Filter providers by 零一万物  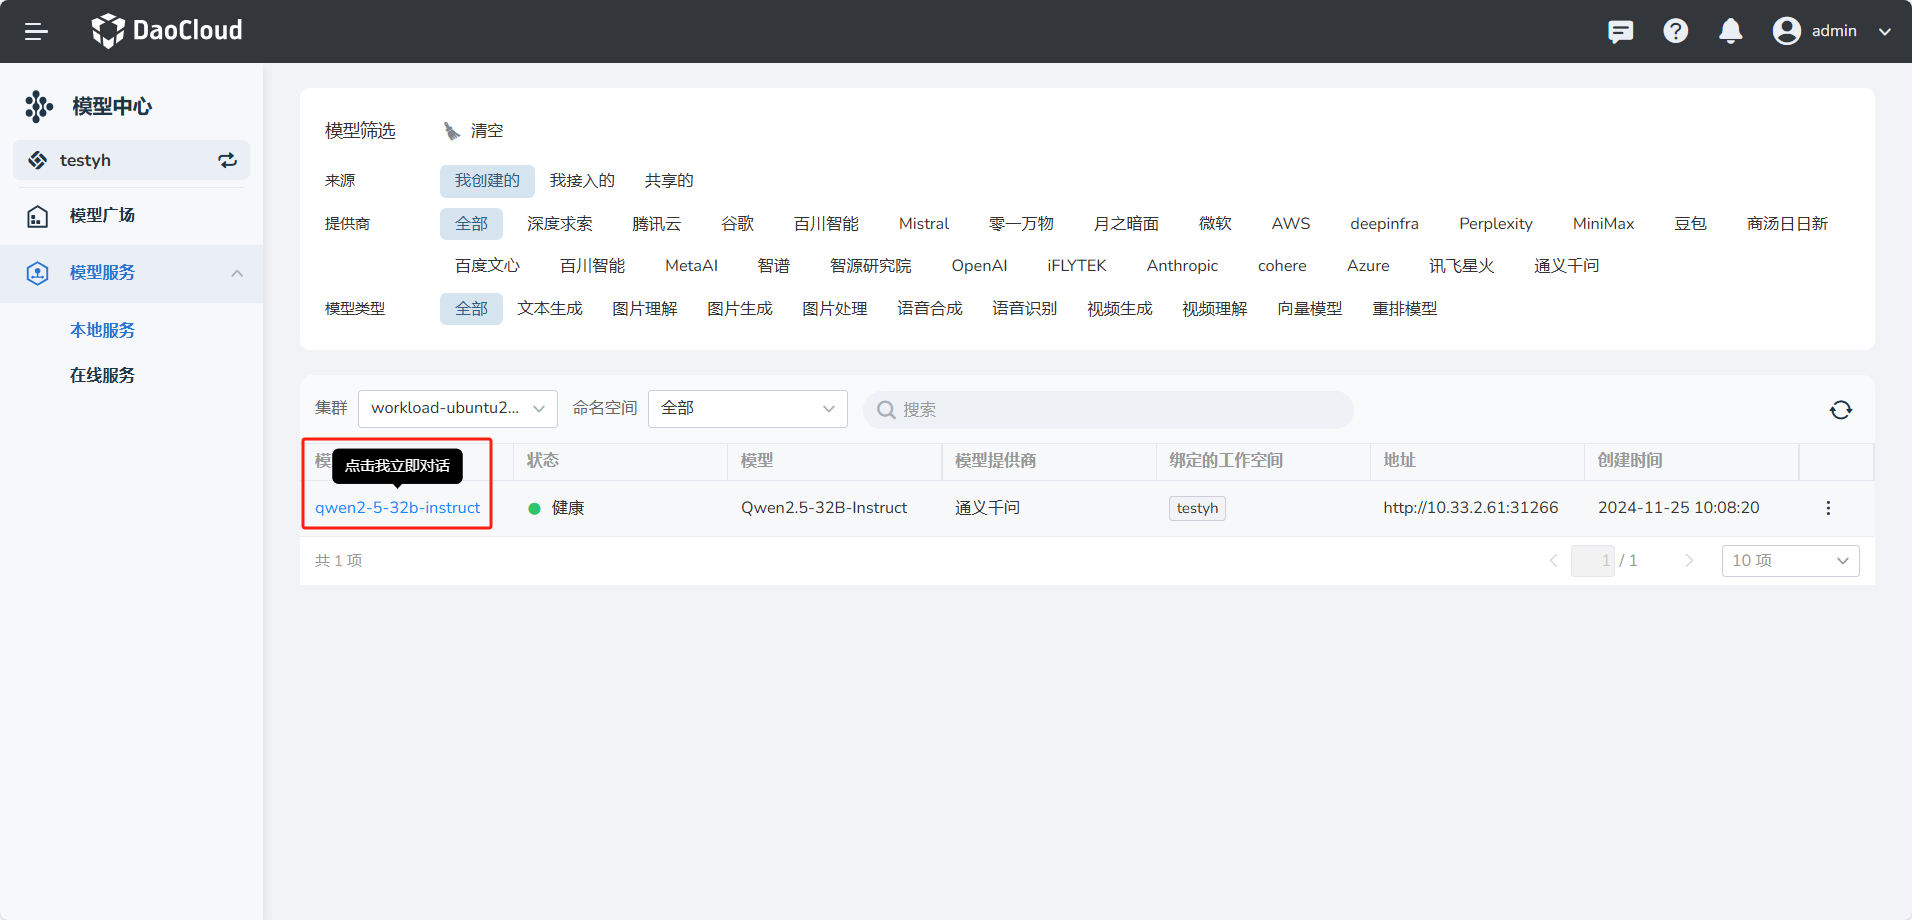pyautogui.click(x=1021, y=224)
